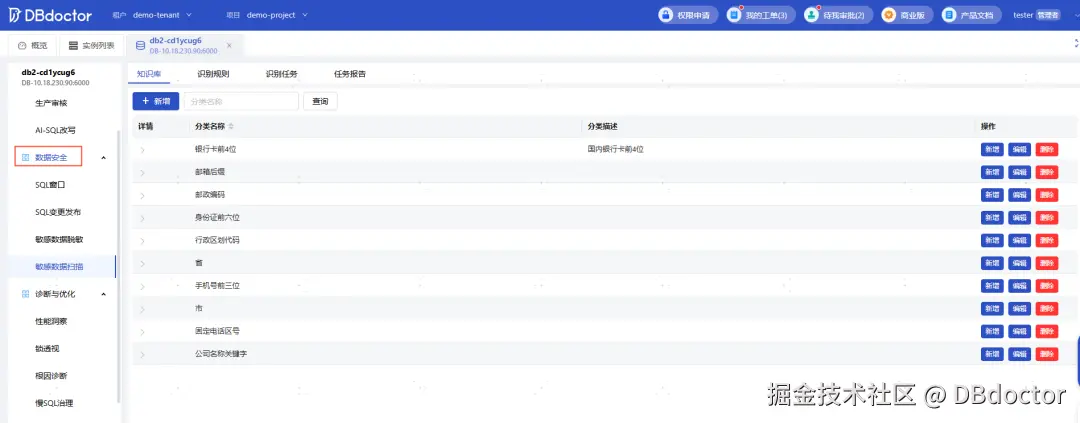Viewport: 1080px width, 423px height.
Task: Open 敏感数据扫描 in sidebar
Action: pyautogui.click(x=59, y=266)
